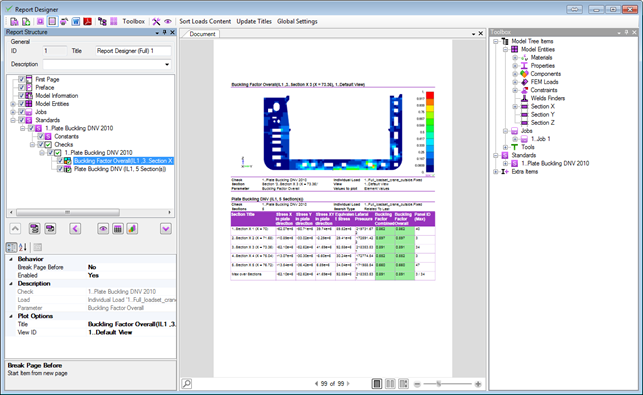Select Components in the Toolbox tree

(x=545, y=74)
